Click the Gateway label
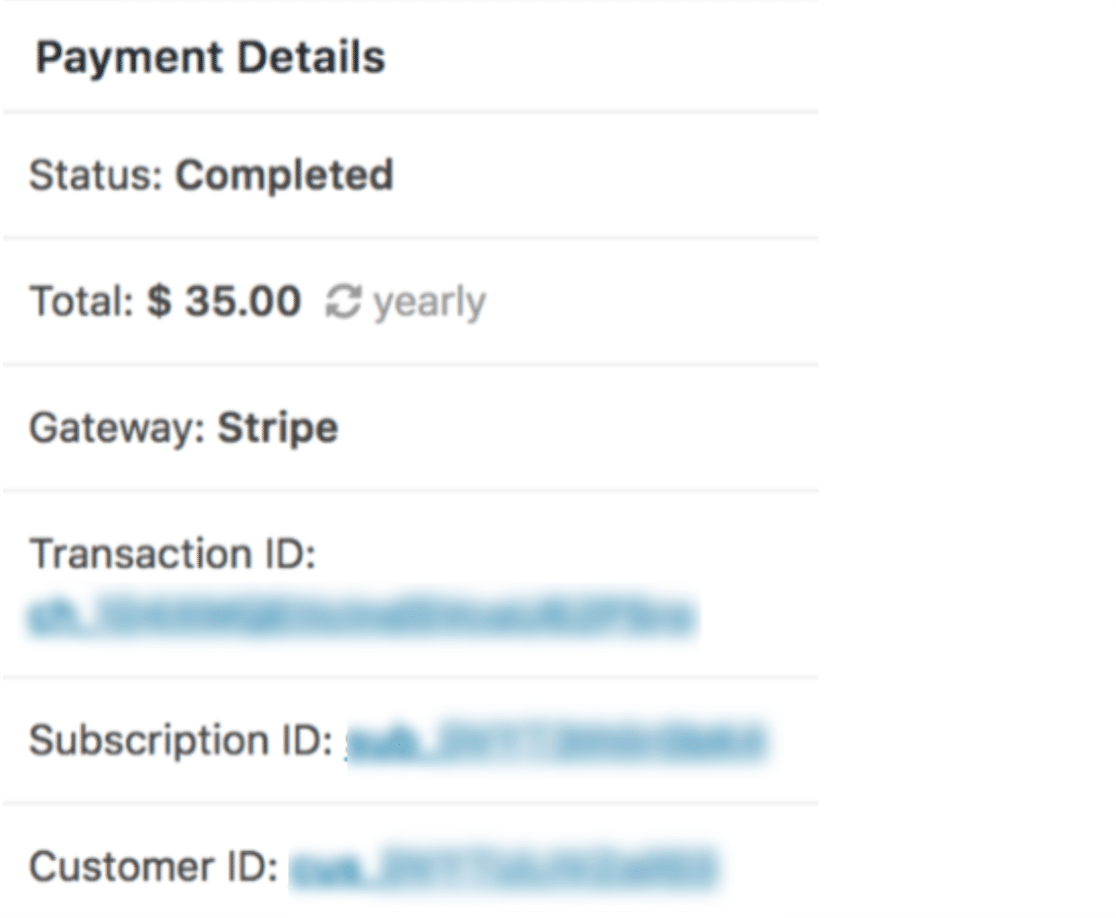The width and height of the screenshot is (1116, 918). point(117,428)
